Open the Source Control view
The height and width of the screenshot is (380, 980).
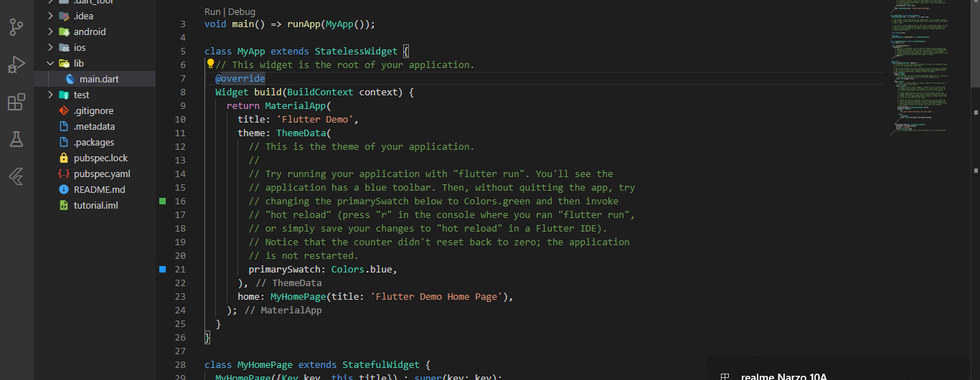click(x=16, y=28)
